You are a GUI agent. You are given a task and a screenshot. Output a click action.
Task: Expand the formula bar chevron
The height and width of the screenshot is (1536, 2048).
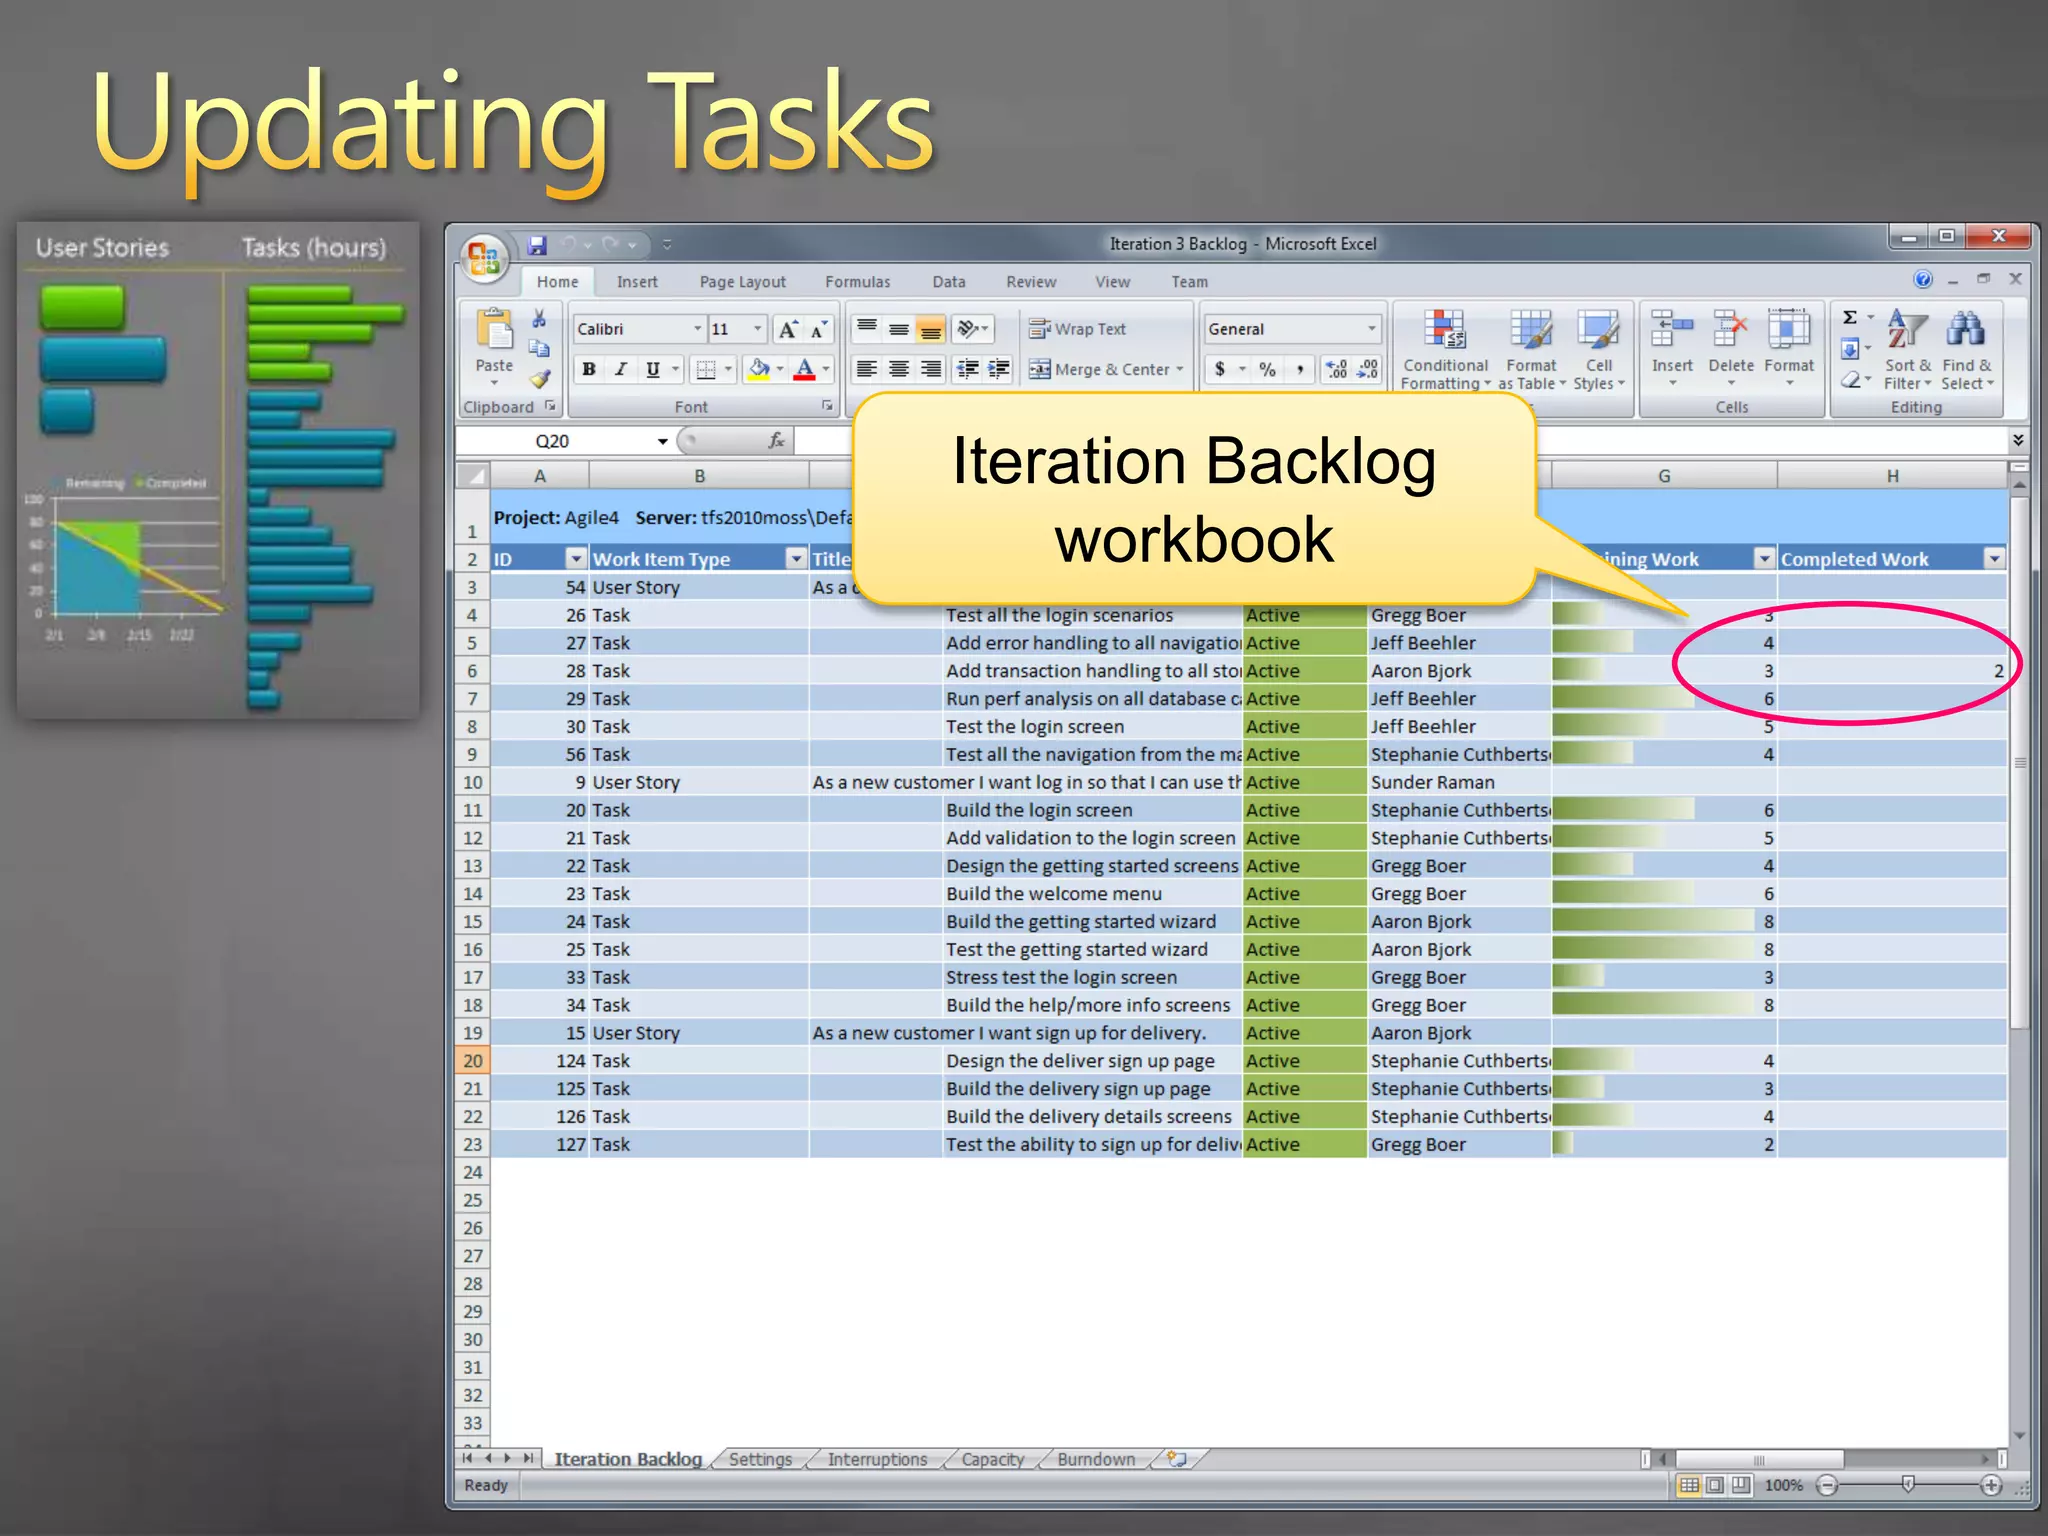(x=2018, y=441)
